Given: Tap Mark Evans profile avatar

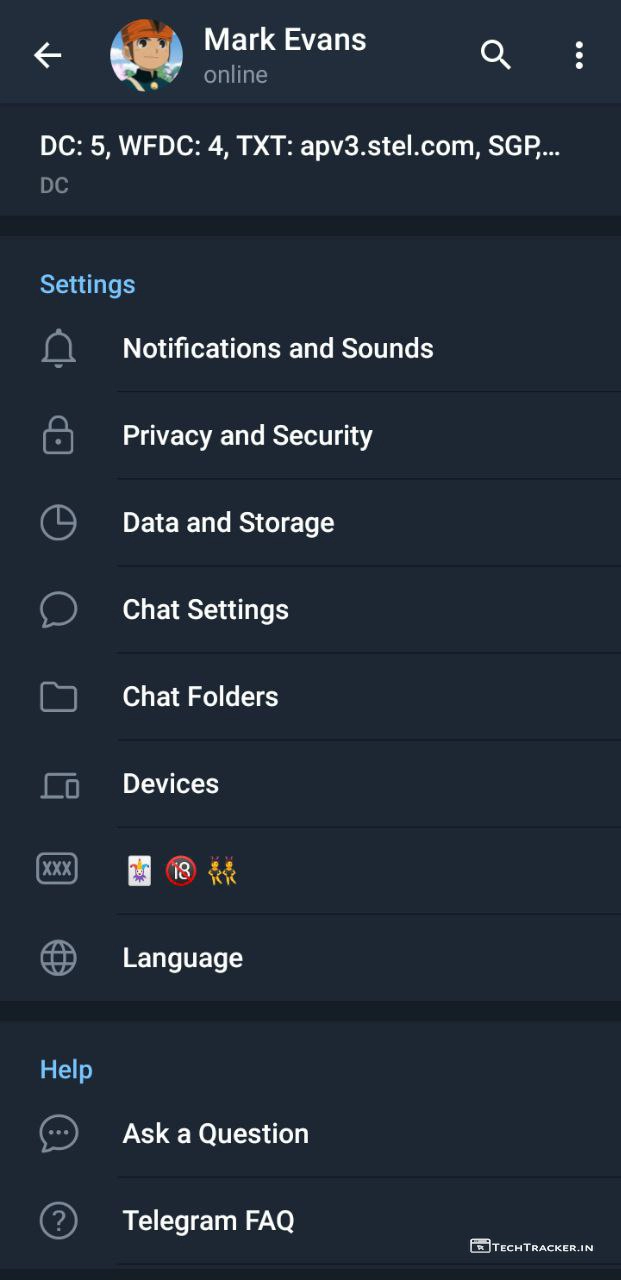Looking at the screenshot, I should 146,56.
